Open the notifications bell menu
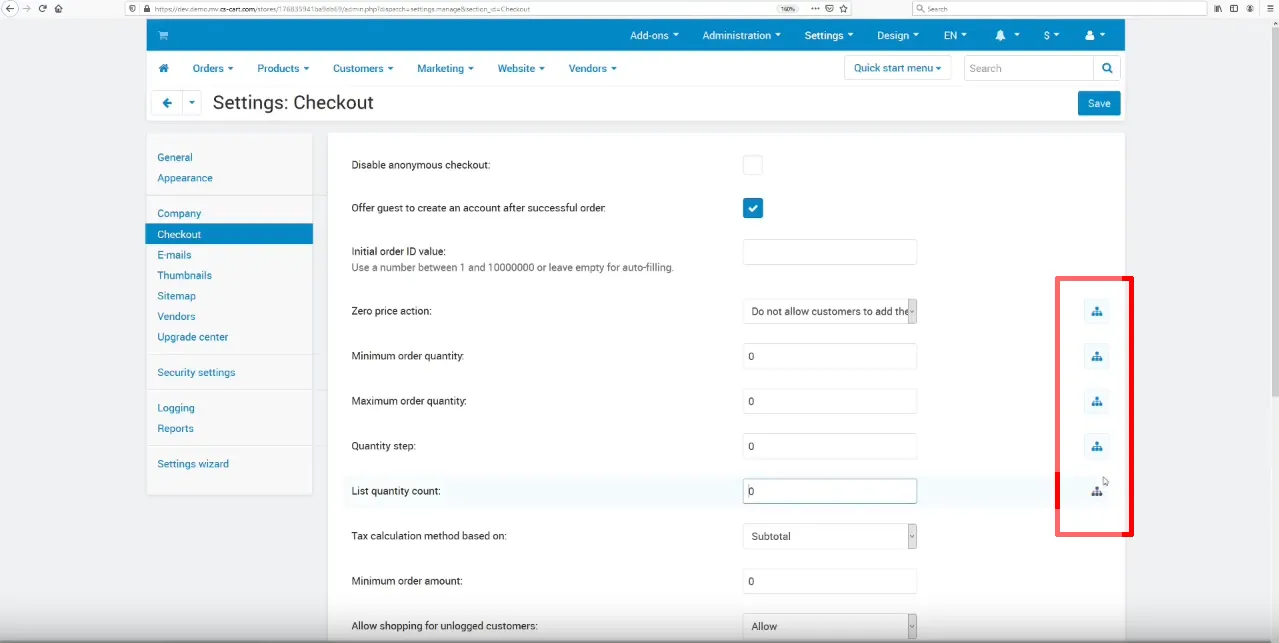This screenshot has width=1279, height=643. (x=1006, y=35)
